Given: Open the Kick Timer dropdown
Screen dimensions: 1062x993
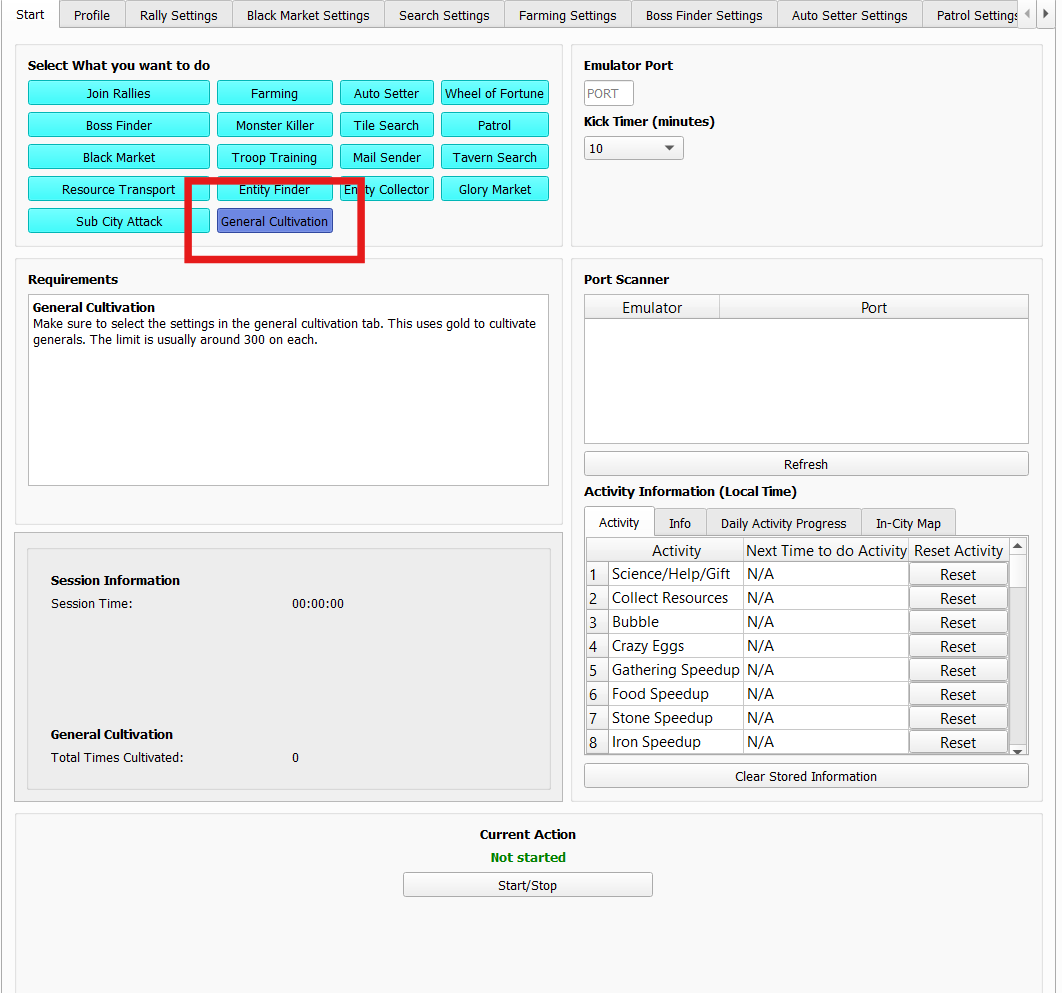Looking at the screenshot, I should 633,148.
